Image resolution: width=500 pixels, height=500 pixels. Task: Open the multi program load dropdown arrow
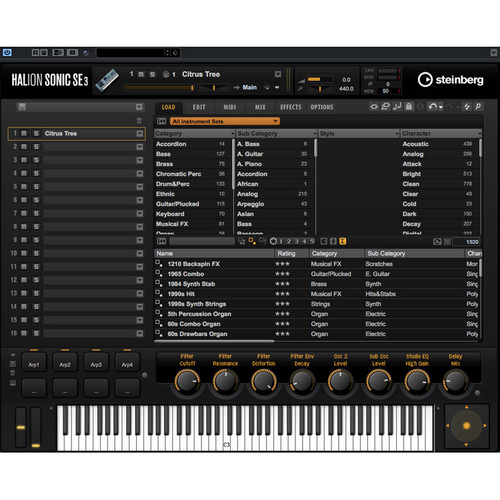pyautogui.click(x=139, y=107)
